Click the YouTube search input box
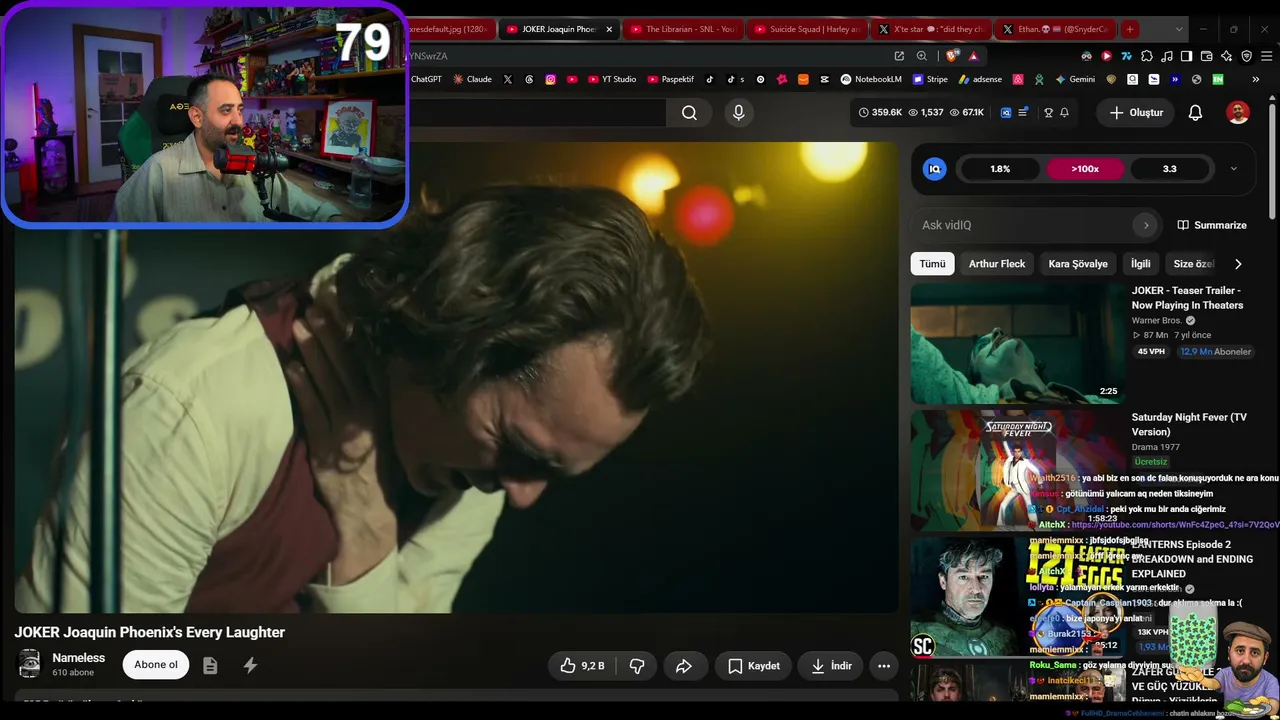Screen dimensions: 1280x720 coord(538,113)
